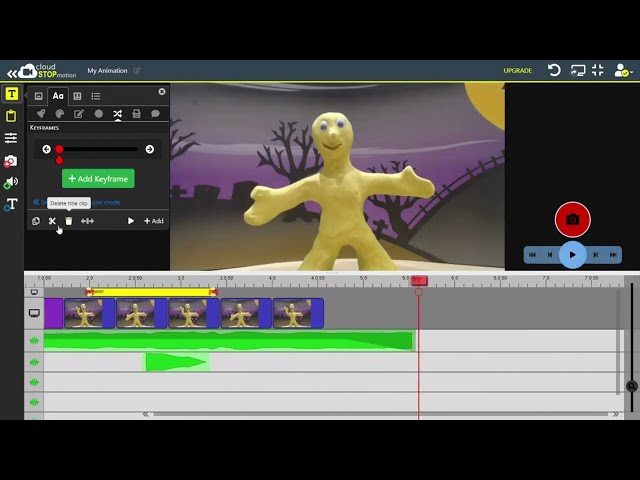Open the color palette sub-tab
This screenshot has height=480, width=640.
pyautogui.click(x=60, y=113)
